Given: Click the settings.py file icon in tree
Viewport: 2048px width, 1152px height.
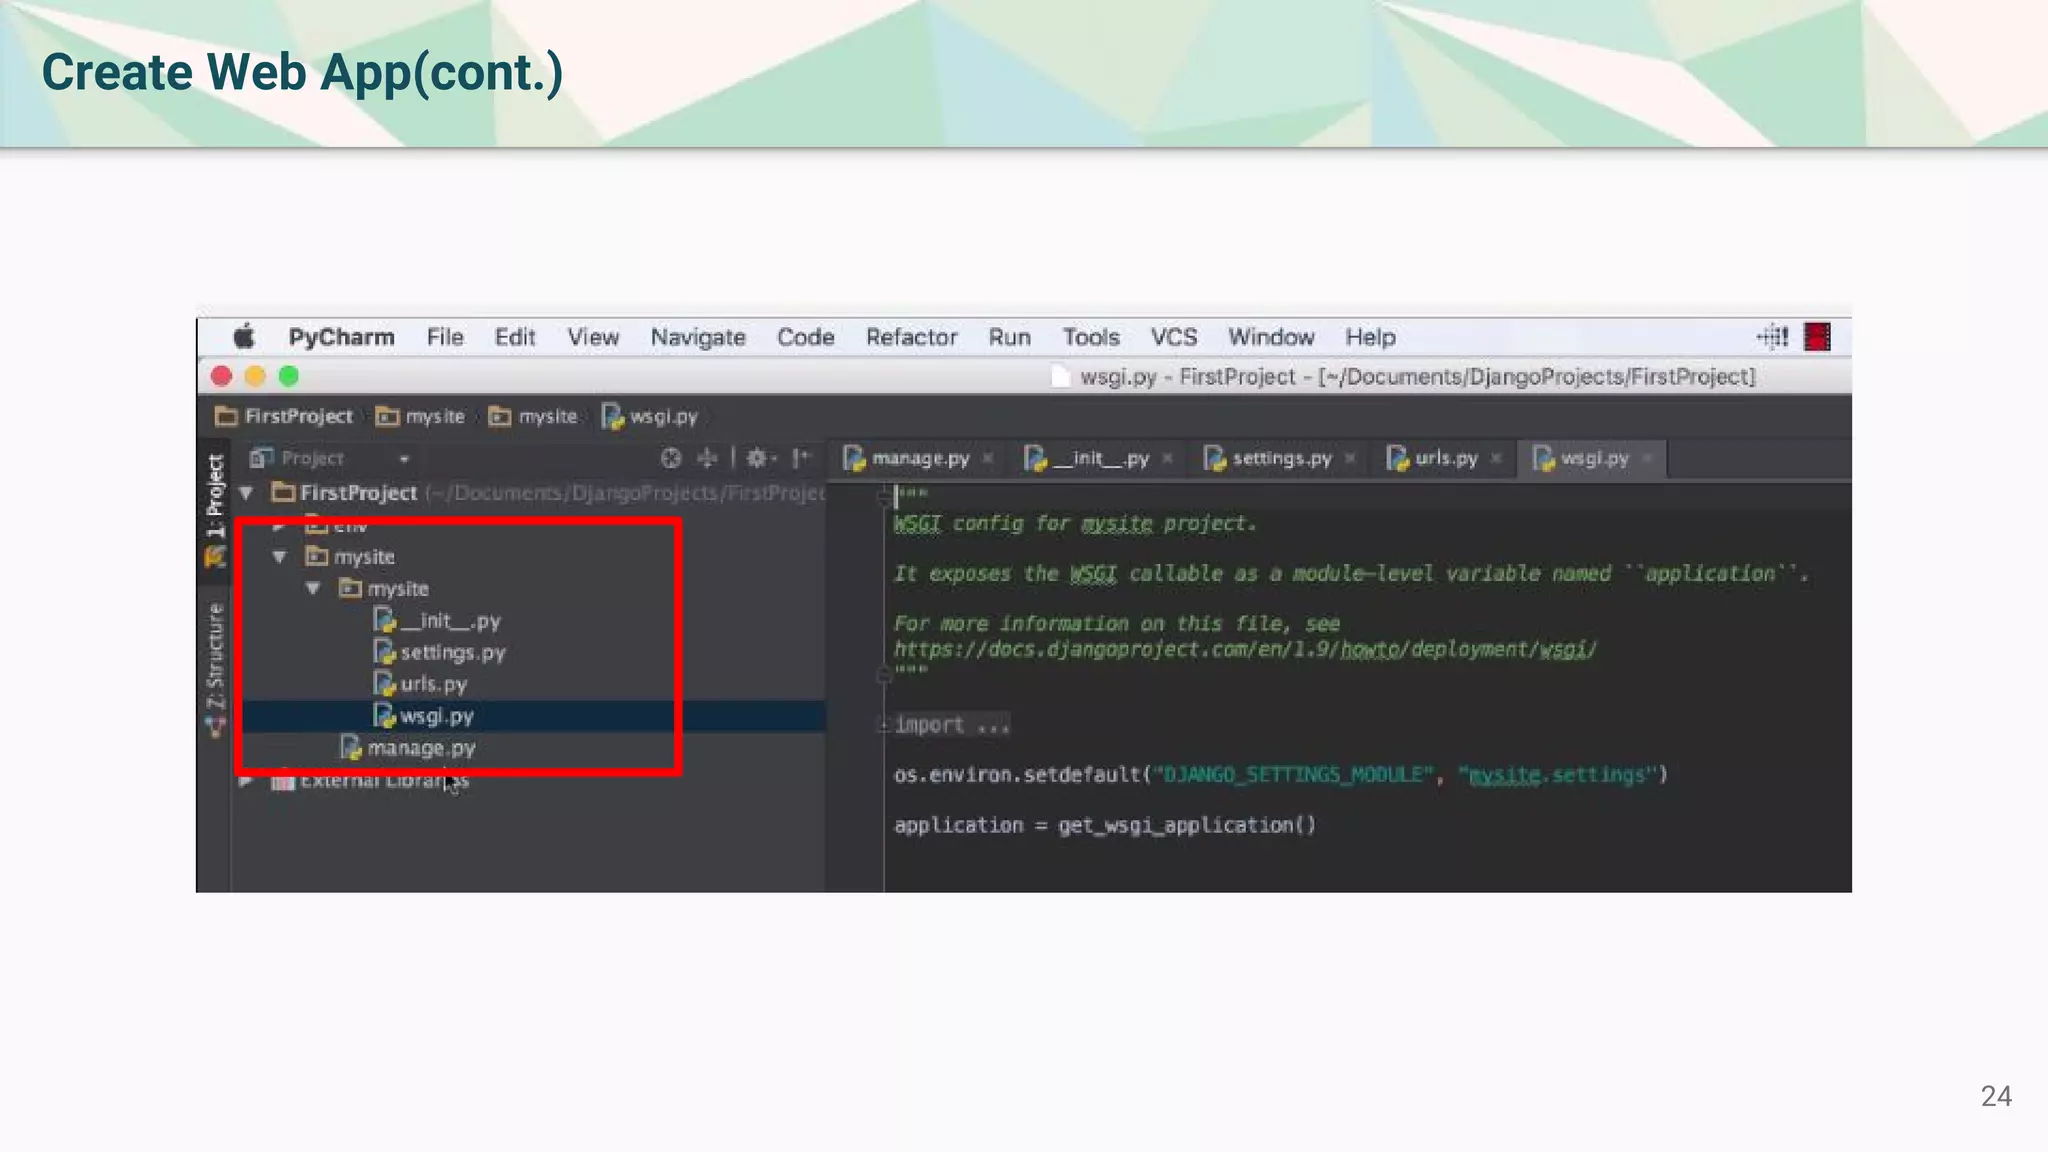Looking at the screenshot, I should coord(384,652).
